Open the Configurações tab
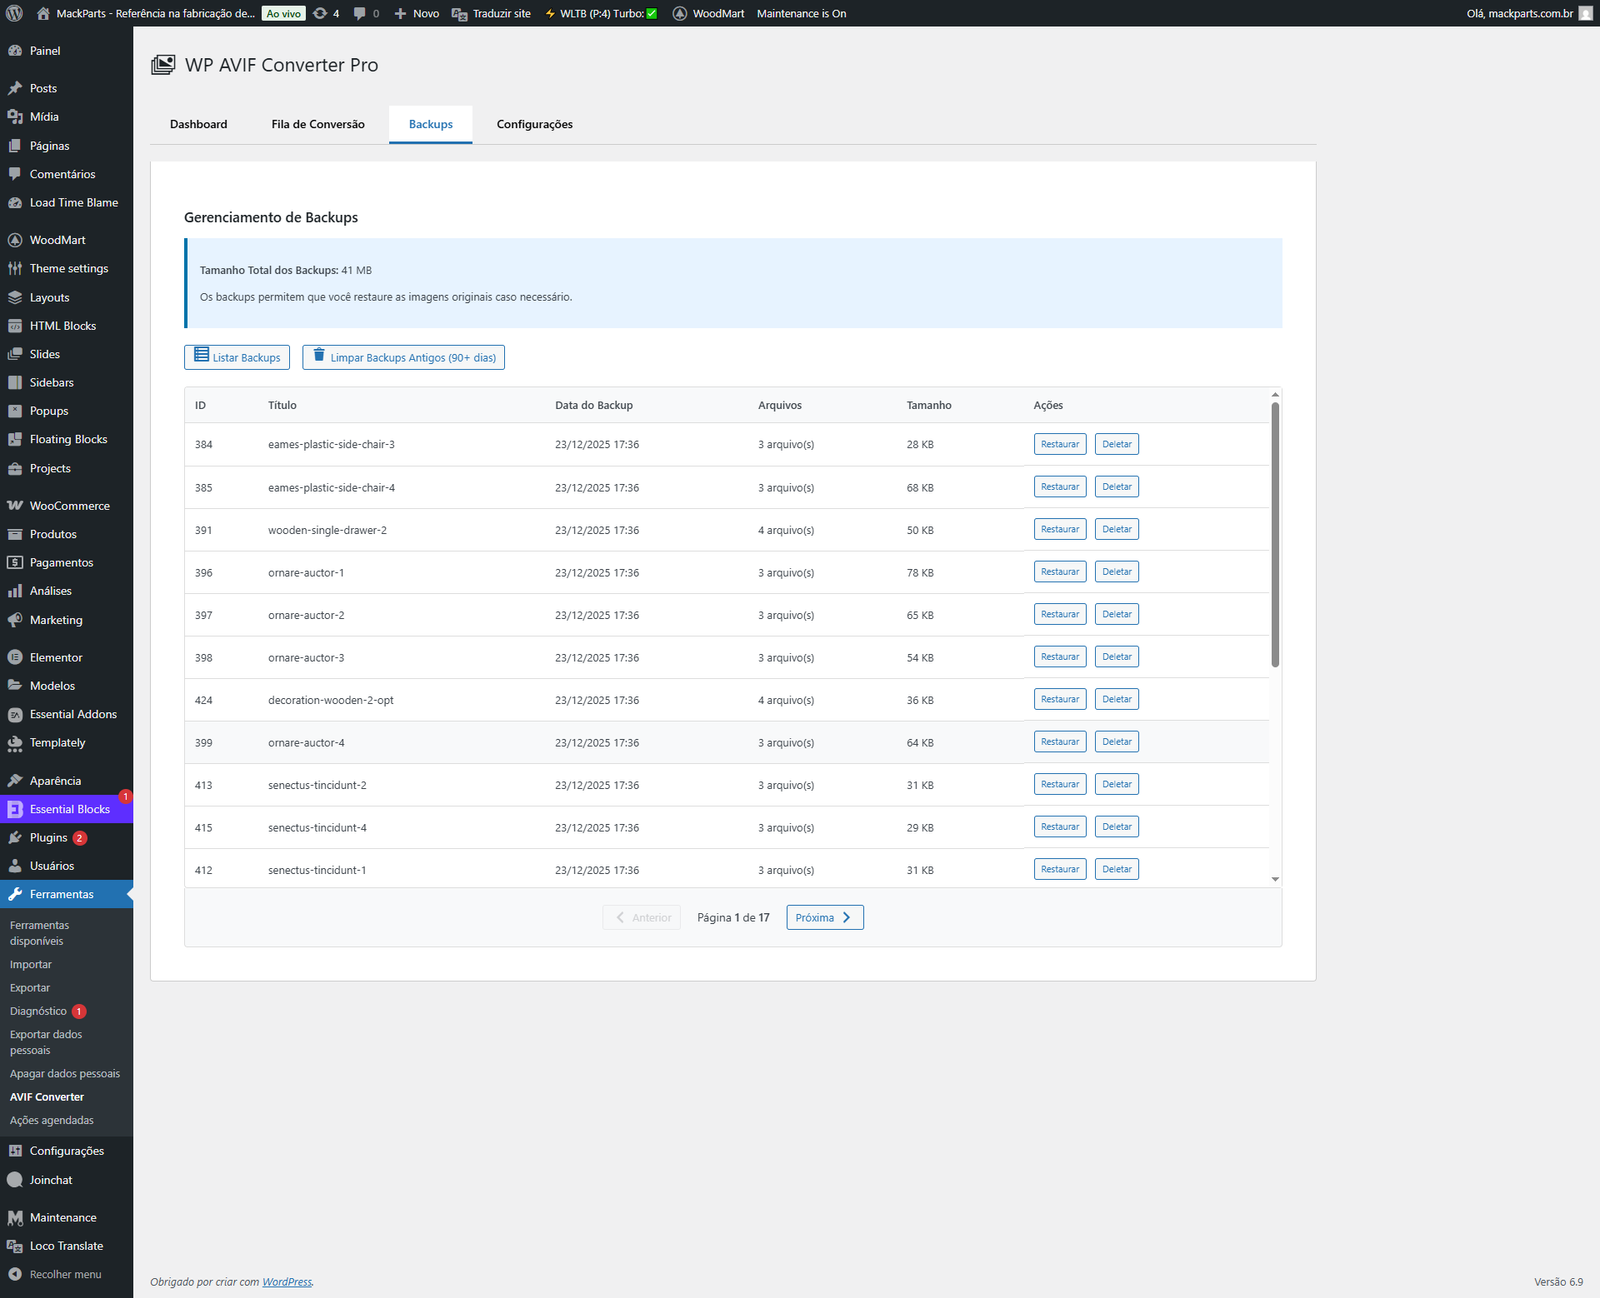1600x1298 pixels. point(534,124)
